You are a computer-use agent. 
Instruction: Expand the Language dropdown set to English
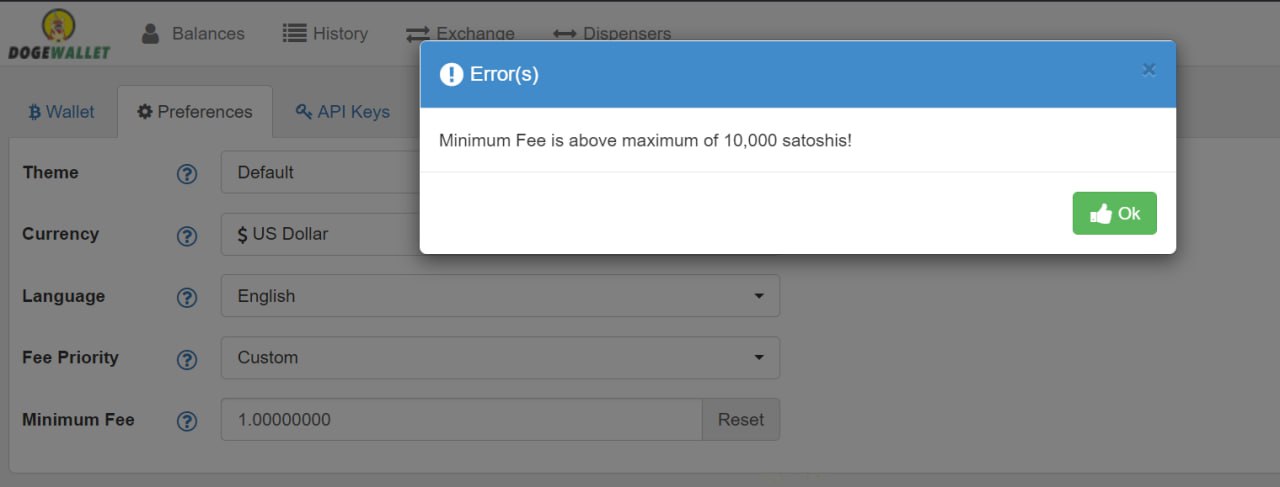click(x=500, y=296)
